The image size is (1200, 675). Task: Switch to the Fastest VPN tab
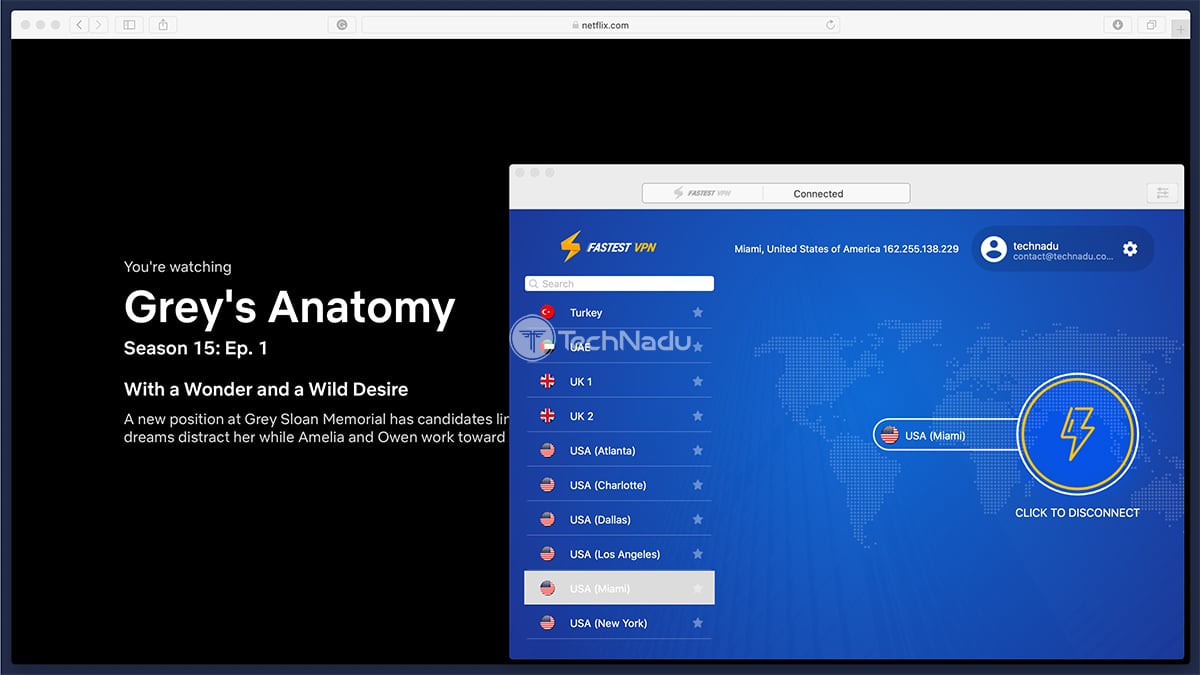(x=702, y=194)
